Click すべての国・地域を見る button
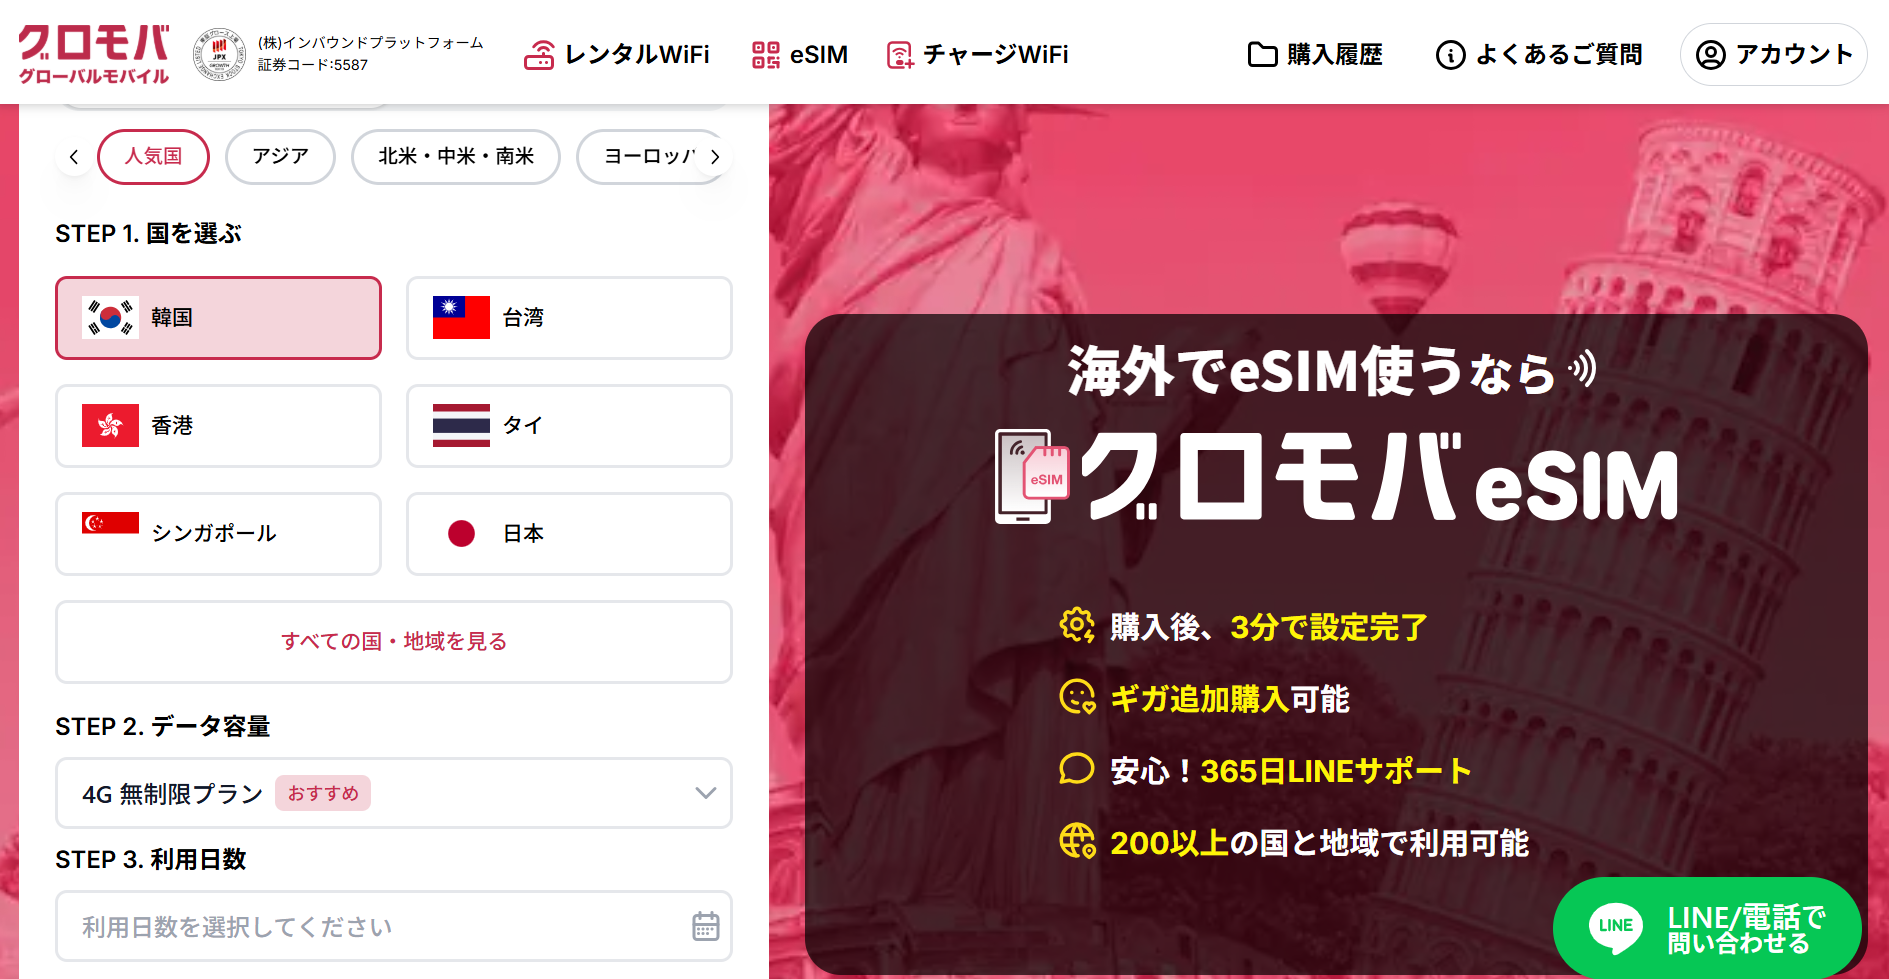Viewport: 1889px width, 979px height. point(394,642)
